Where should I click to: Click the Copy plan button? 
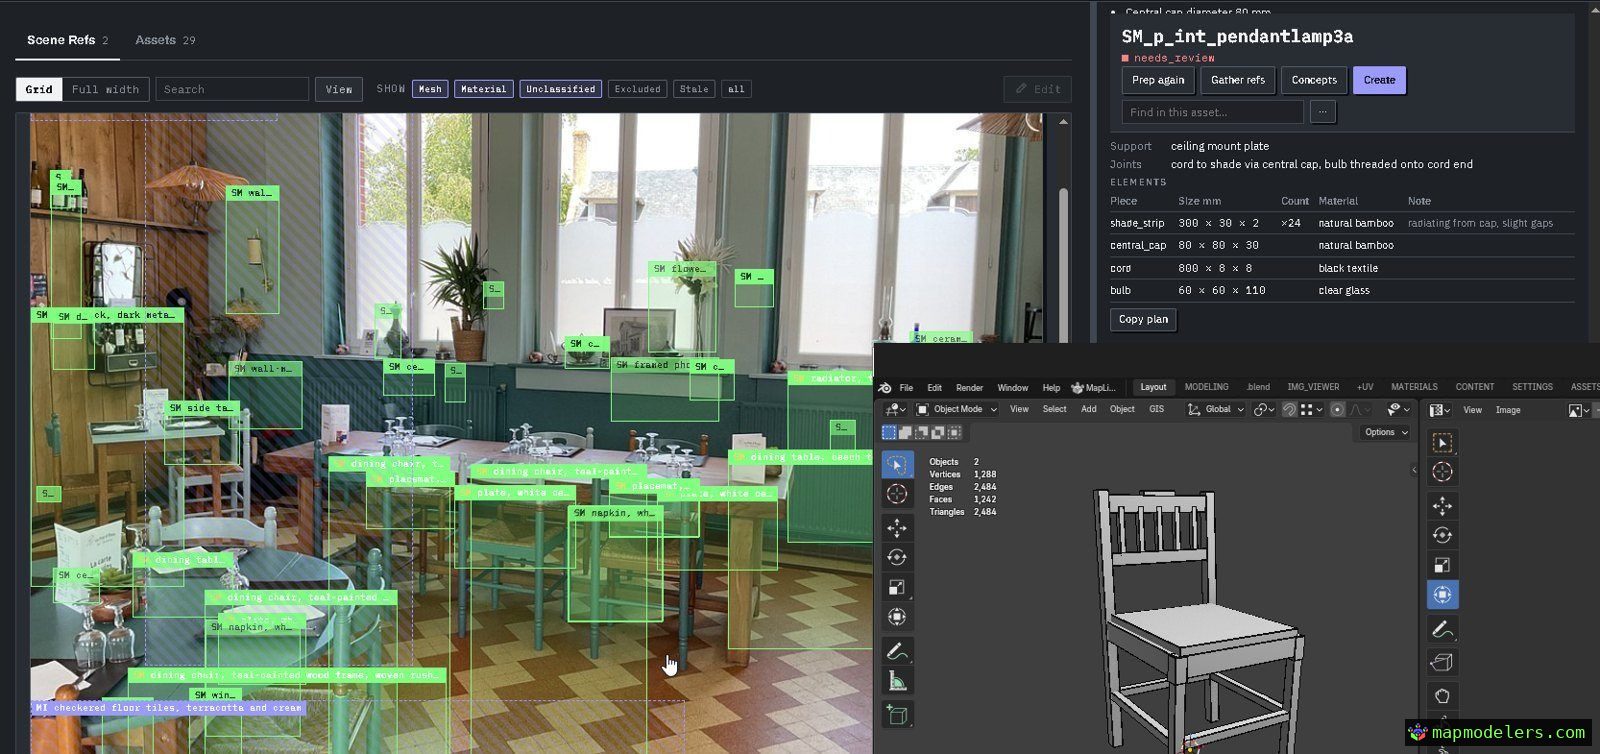click(1143, 319)
